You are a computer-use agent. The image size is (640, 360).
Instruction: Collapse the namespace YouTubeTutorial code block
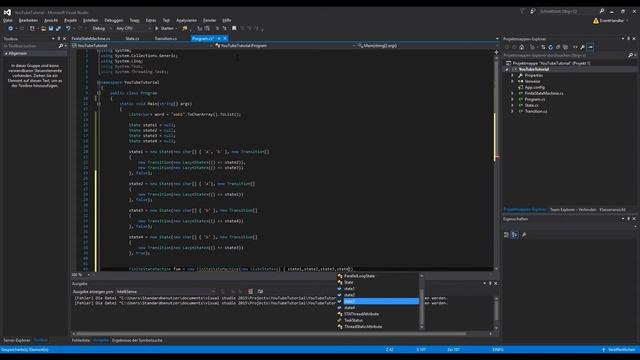pyautogui.click(x=98, y=82)
